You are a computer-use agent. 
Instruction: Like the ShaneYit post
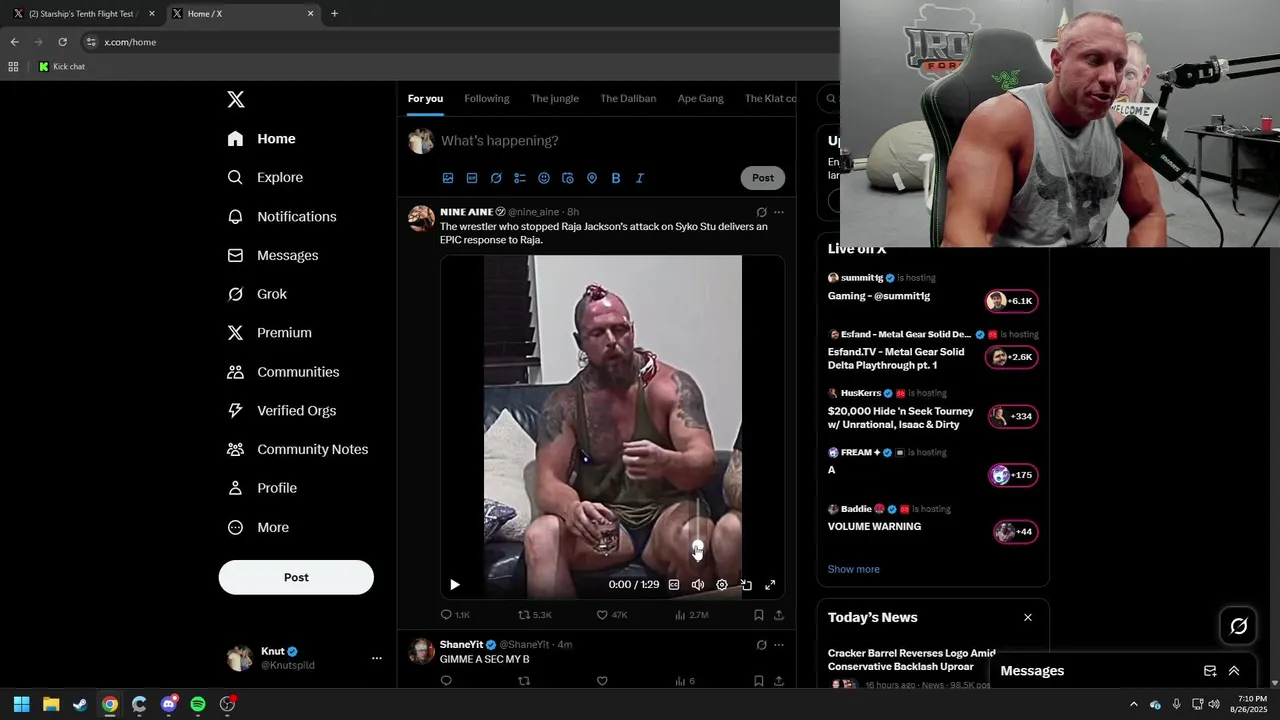point(602,681)
